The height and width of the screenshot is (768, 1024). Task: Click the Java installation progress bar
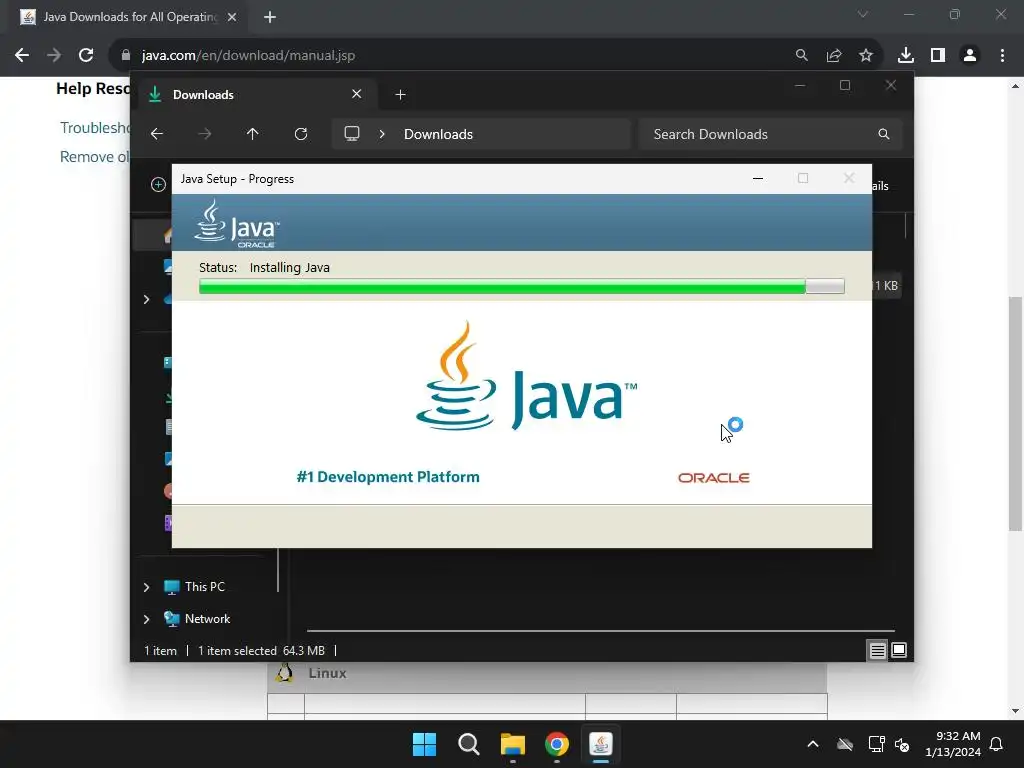pos(522,286)
